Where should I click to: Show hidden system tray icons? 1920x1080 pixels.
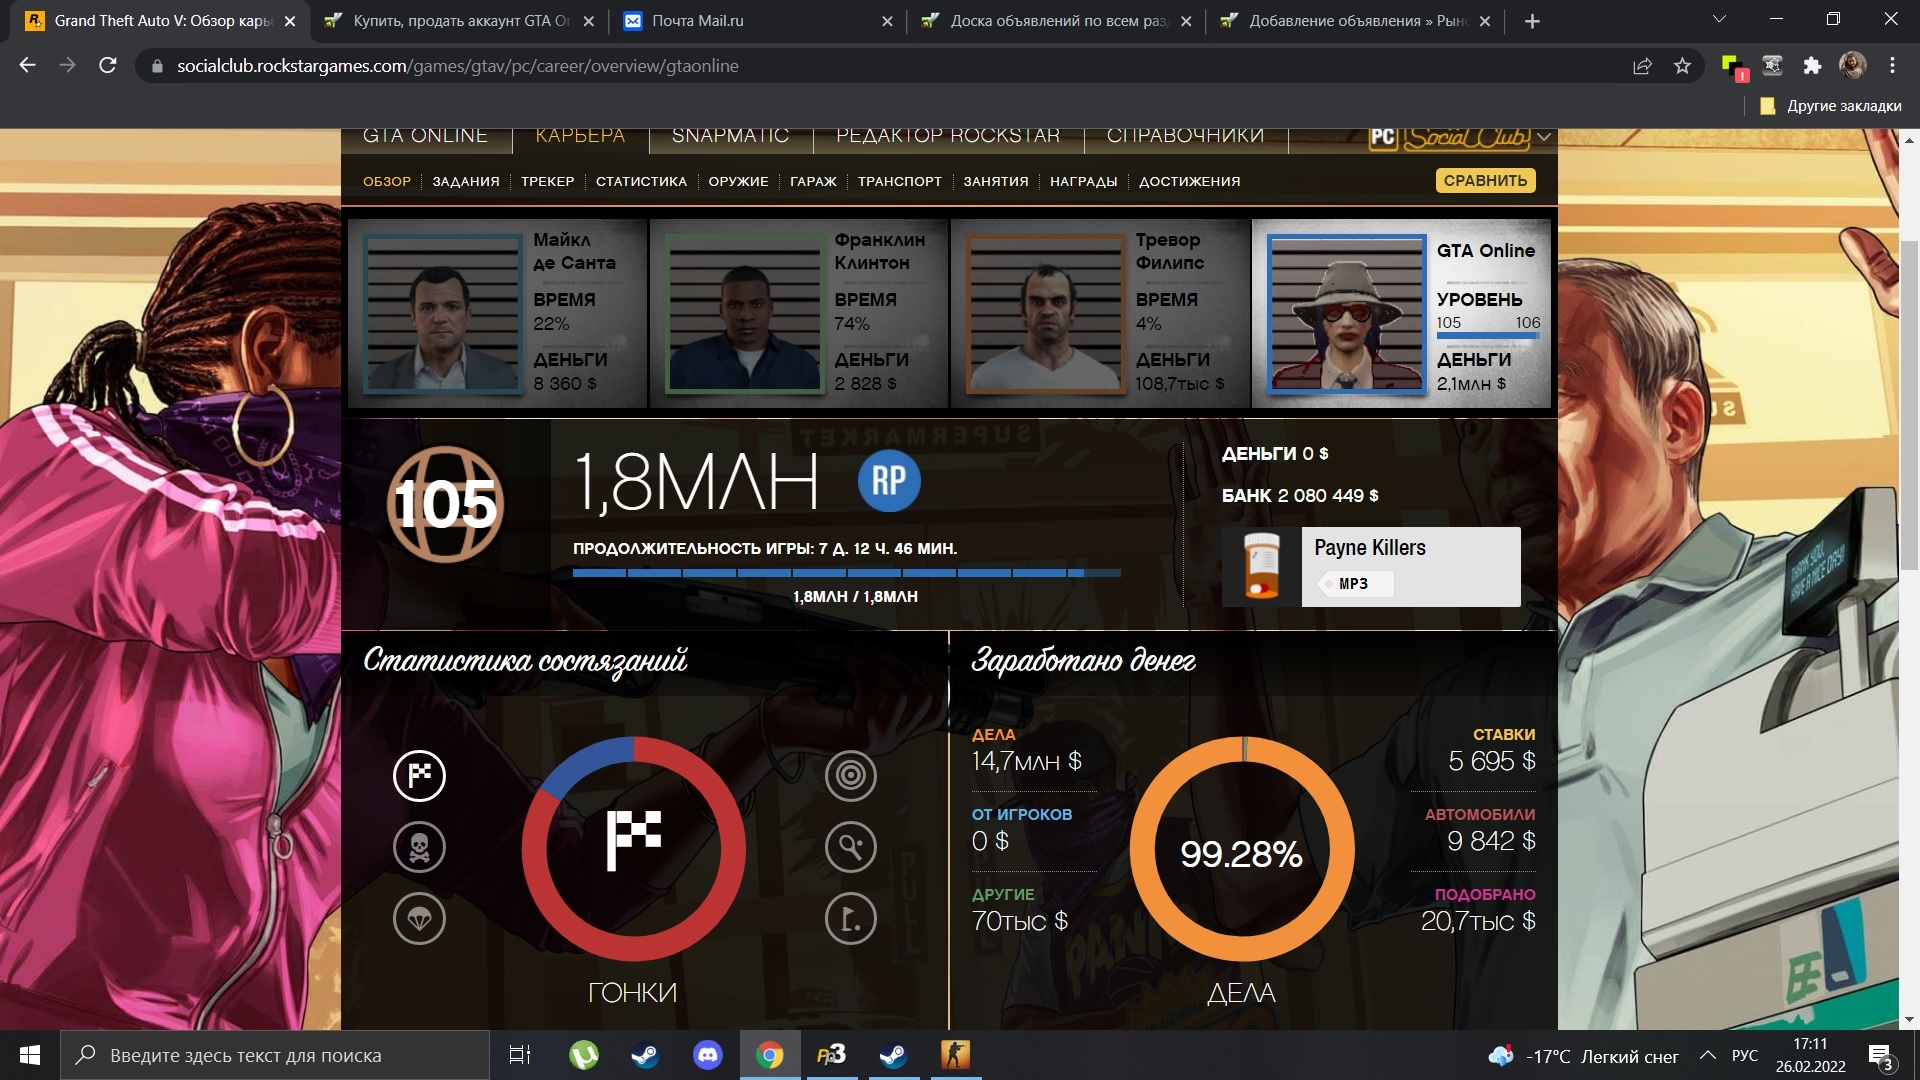click(1708, 1055)
